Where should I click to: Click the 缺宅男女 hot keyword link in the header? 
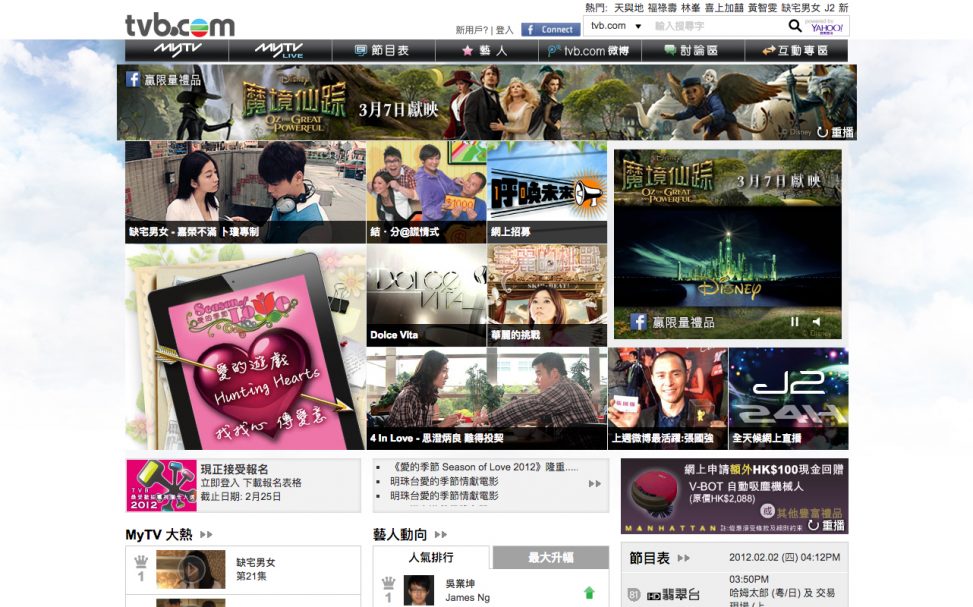800,7
